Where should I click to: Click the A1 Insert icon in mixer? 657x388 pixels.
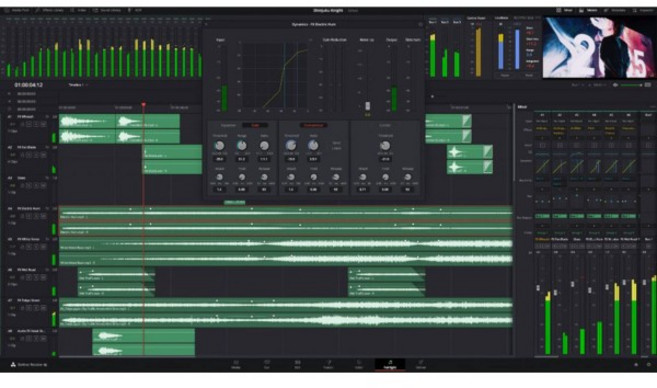click(542, 145)
